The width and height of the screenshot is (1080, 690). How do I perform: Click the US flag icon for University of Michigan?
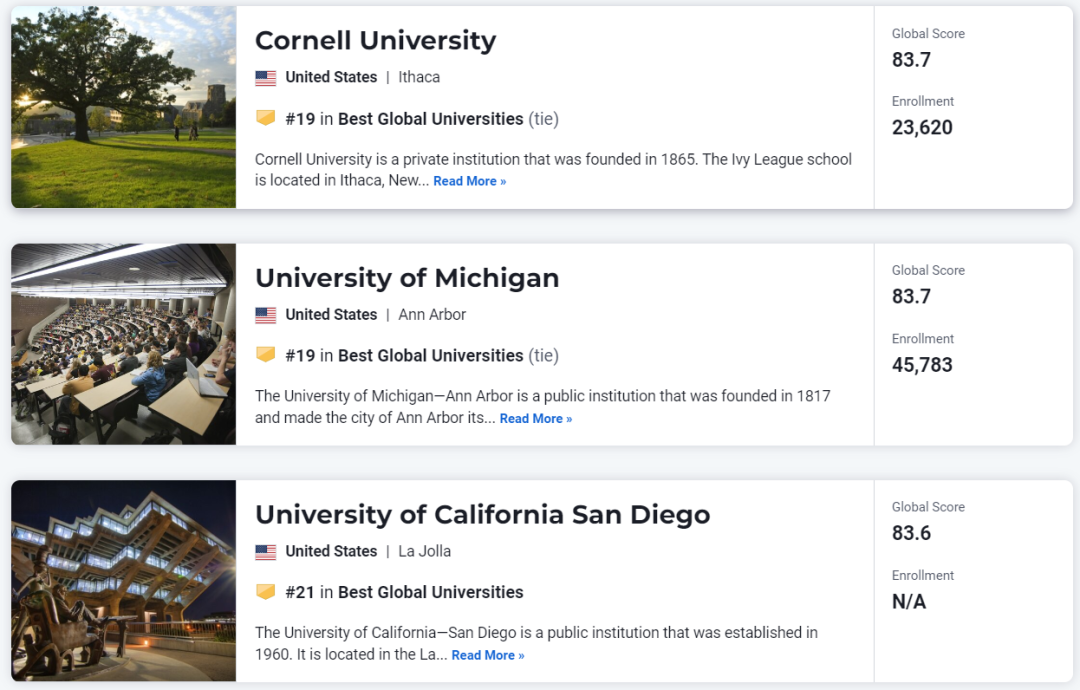pyautogui.click(x=266, y=315)
